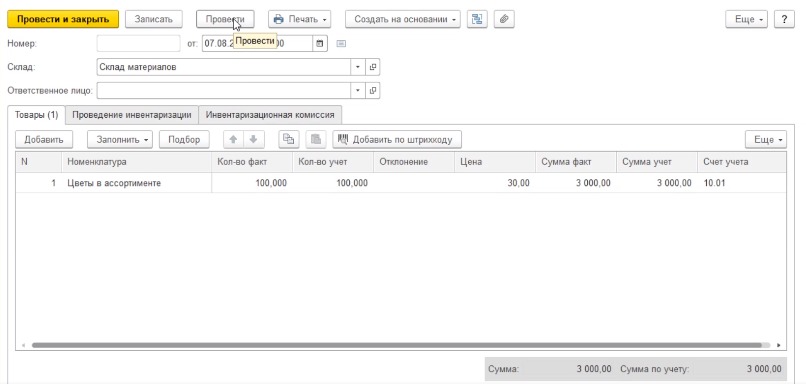Open the Ответственное лицо record using open-form icon
The image size is (806, 384).
pyautogui.click(x=373, y=91)
